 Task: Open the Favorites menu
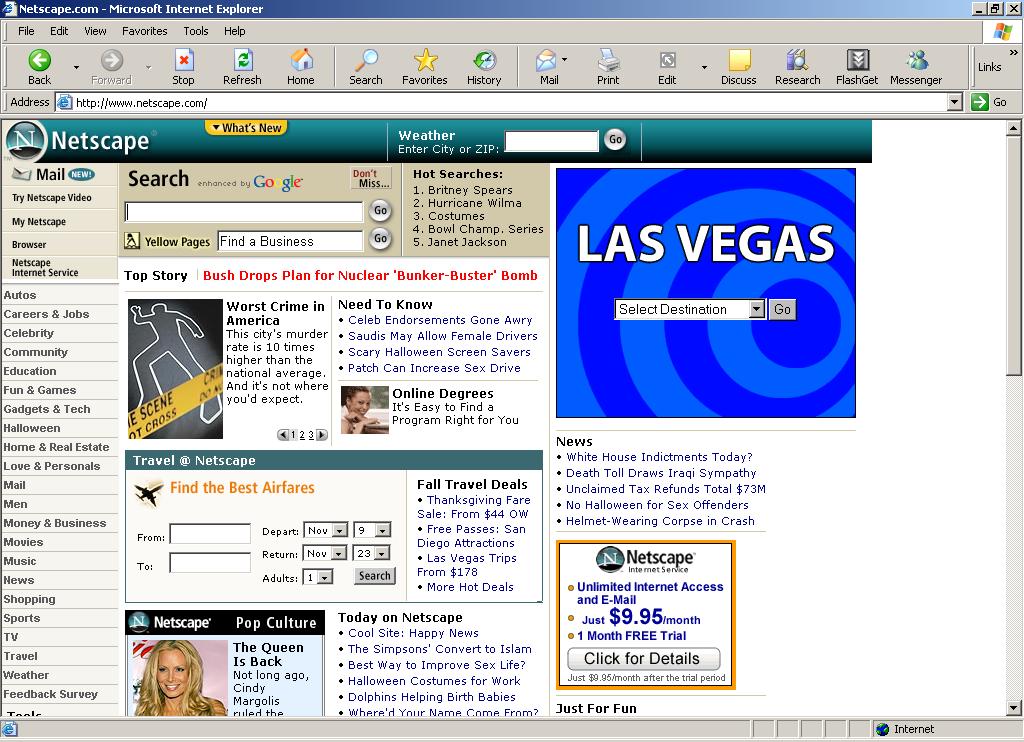click(x=145, y=31)
